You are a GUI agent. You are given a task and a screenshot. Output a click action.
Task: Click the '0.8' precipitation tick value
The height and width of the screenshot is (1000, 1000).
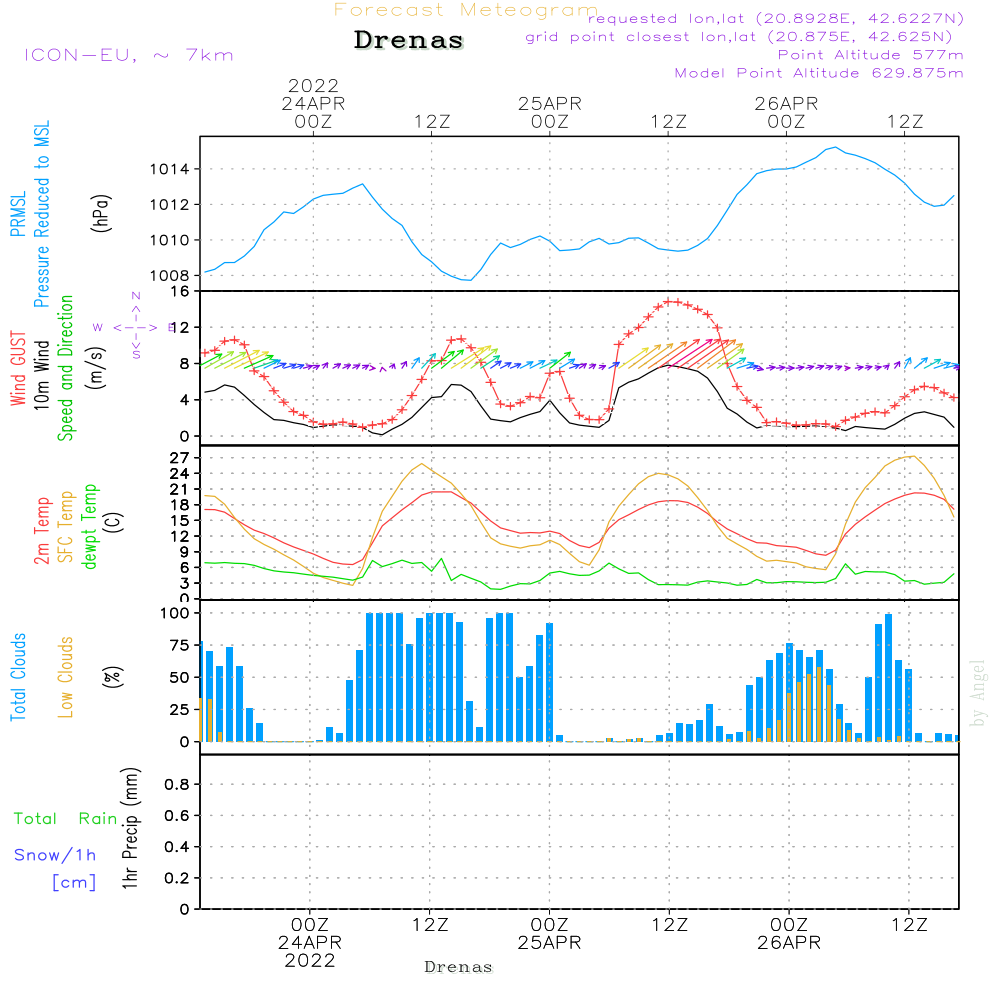(x=177, y=784)
